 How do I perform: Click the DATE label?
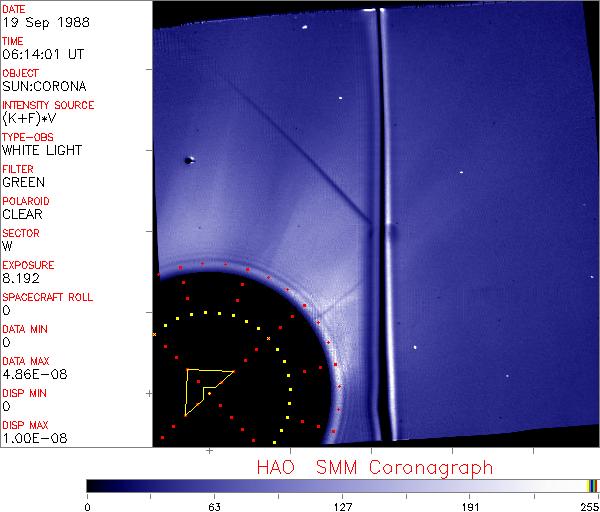click(14, 9)
